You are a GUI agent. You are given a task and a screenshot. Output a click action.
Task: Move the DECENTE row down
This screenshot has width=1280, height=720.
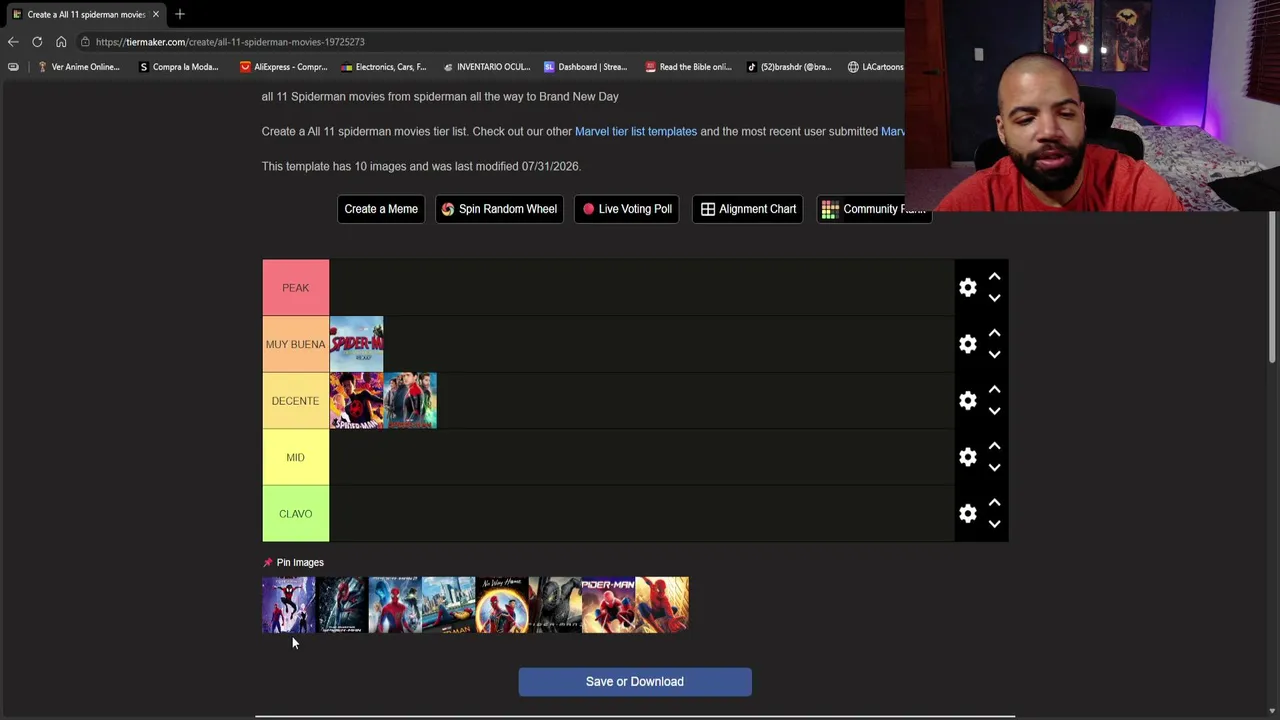pos(994,411)
